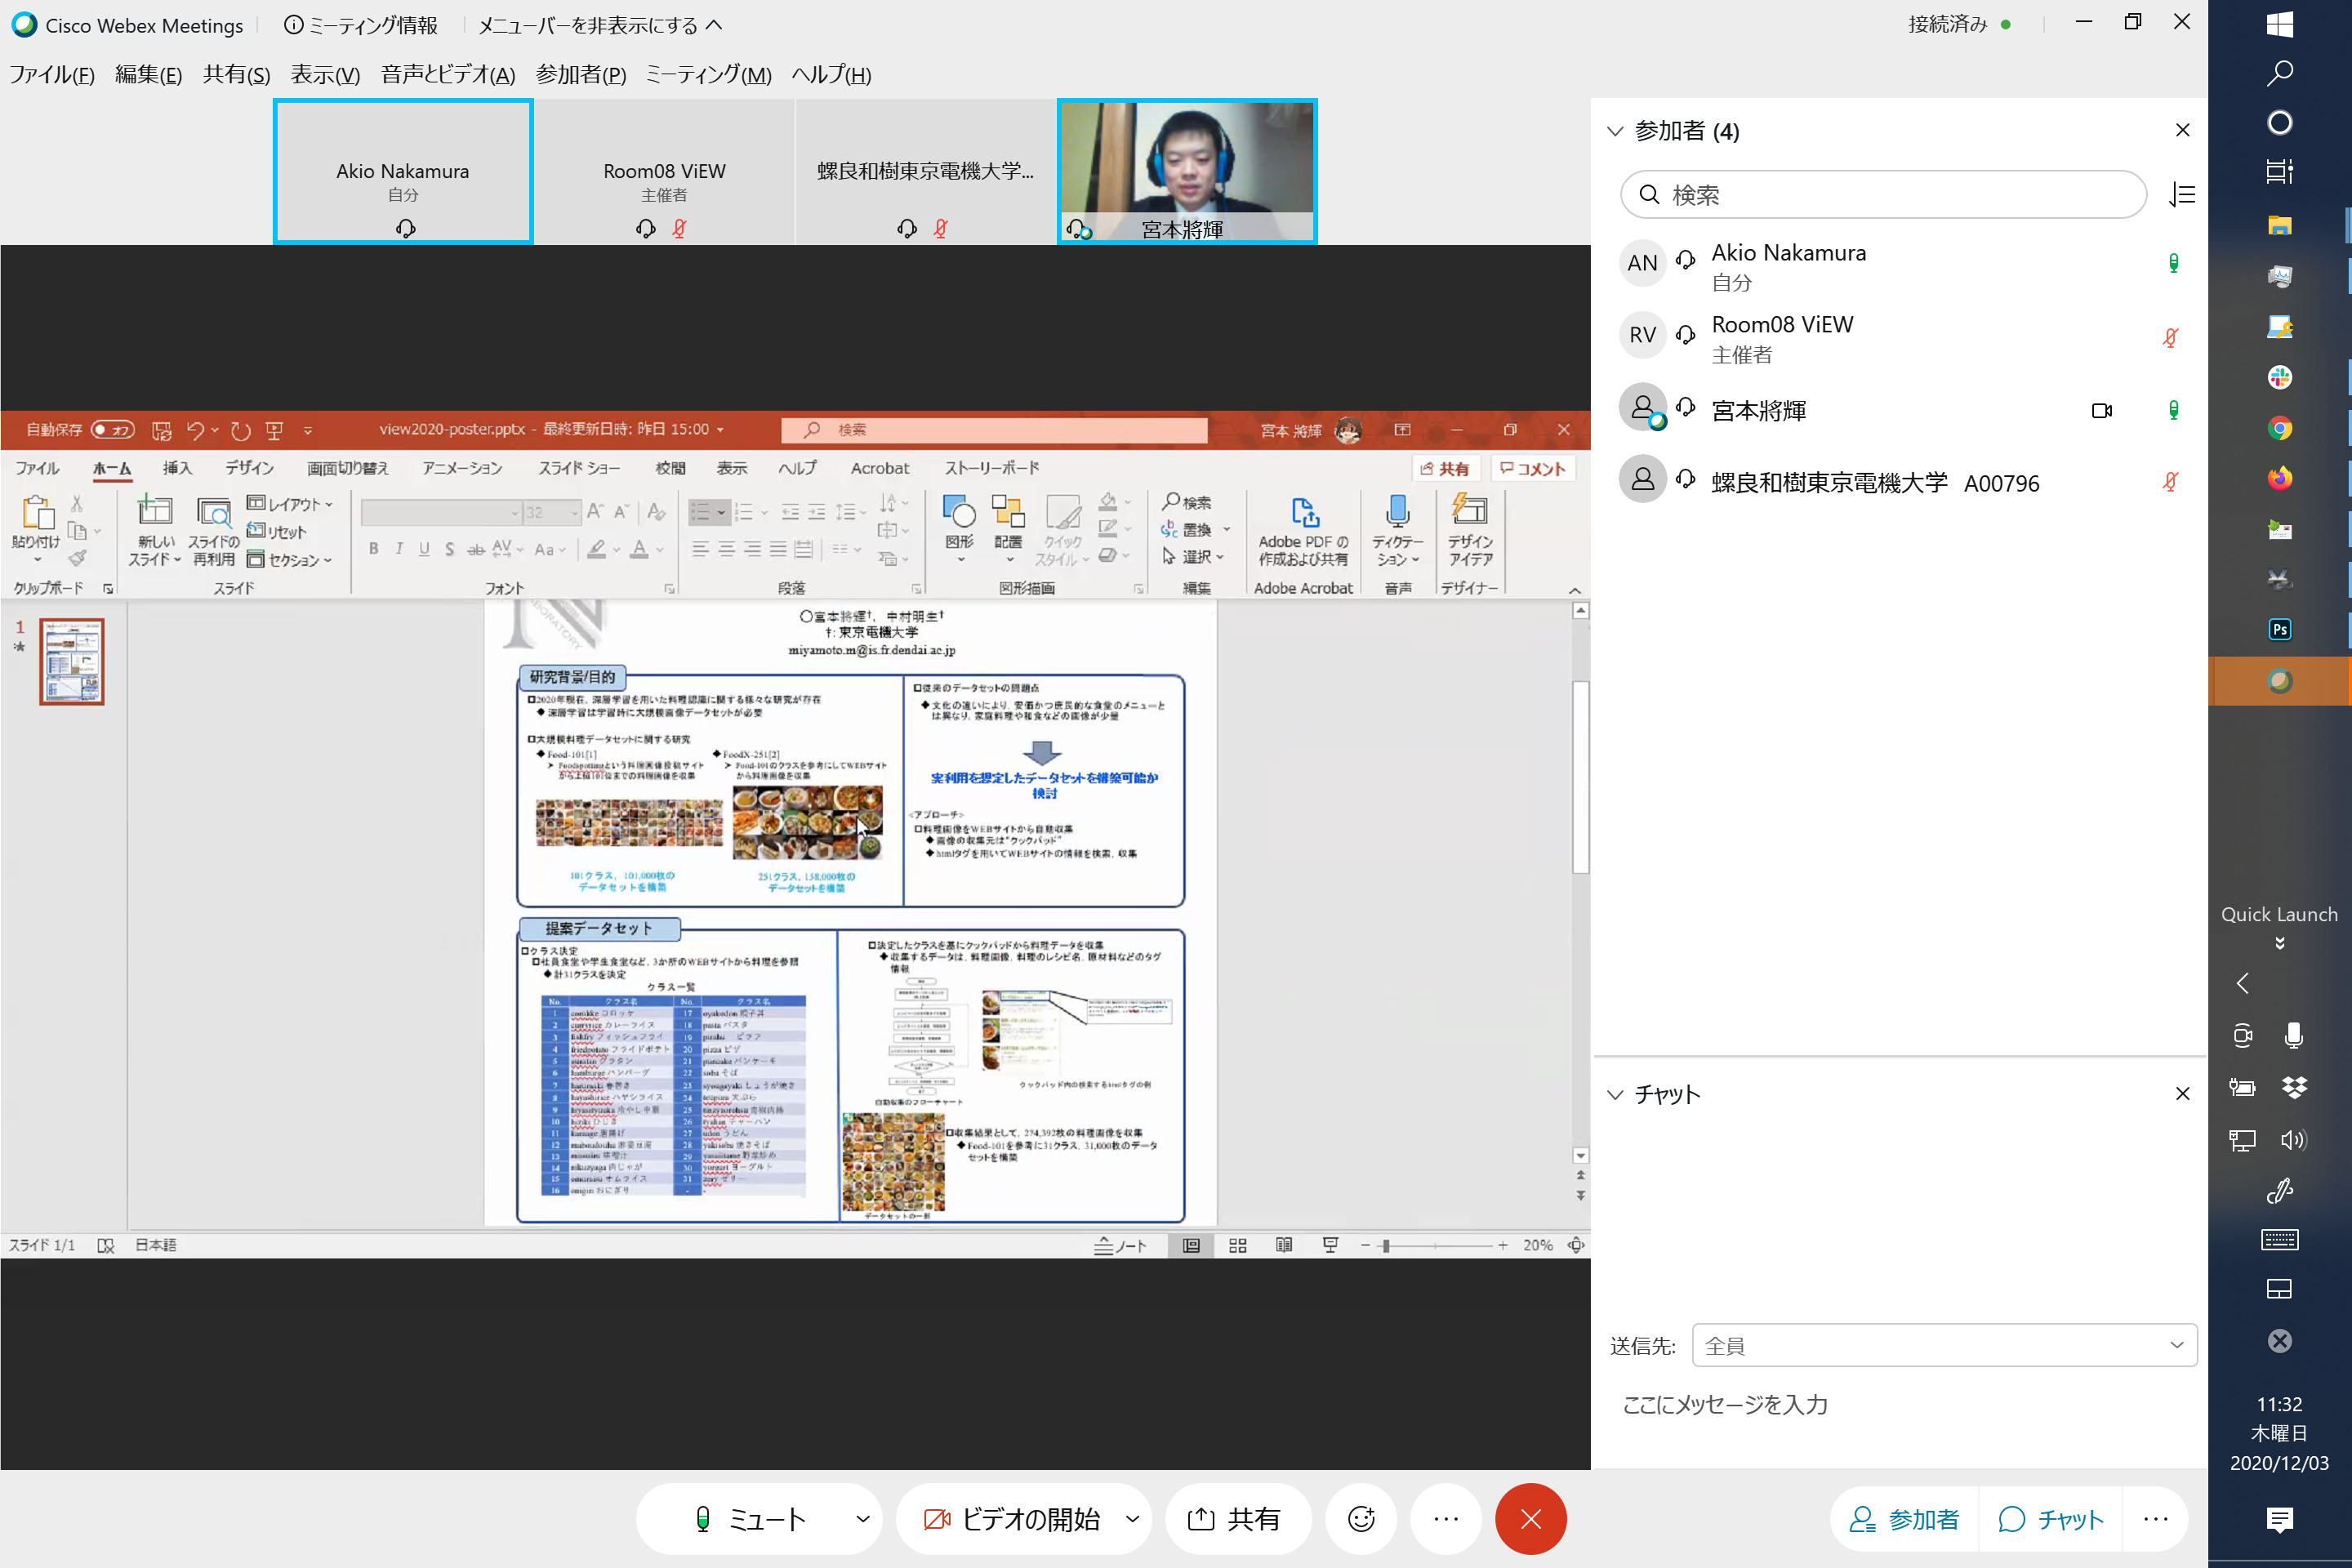The image size is (2352, 1568).
Task: Expand mute audio options arrow
Action: [862, 1519]
